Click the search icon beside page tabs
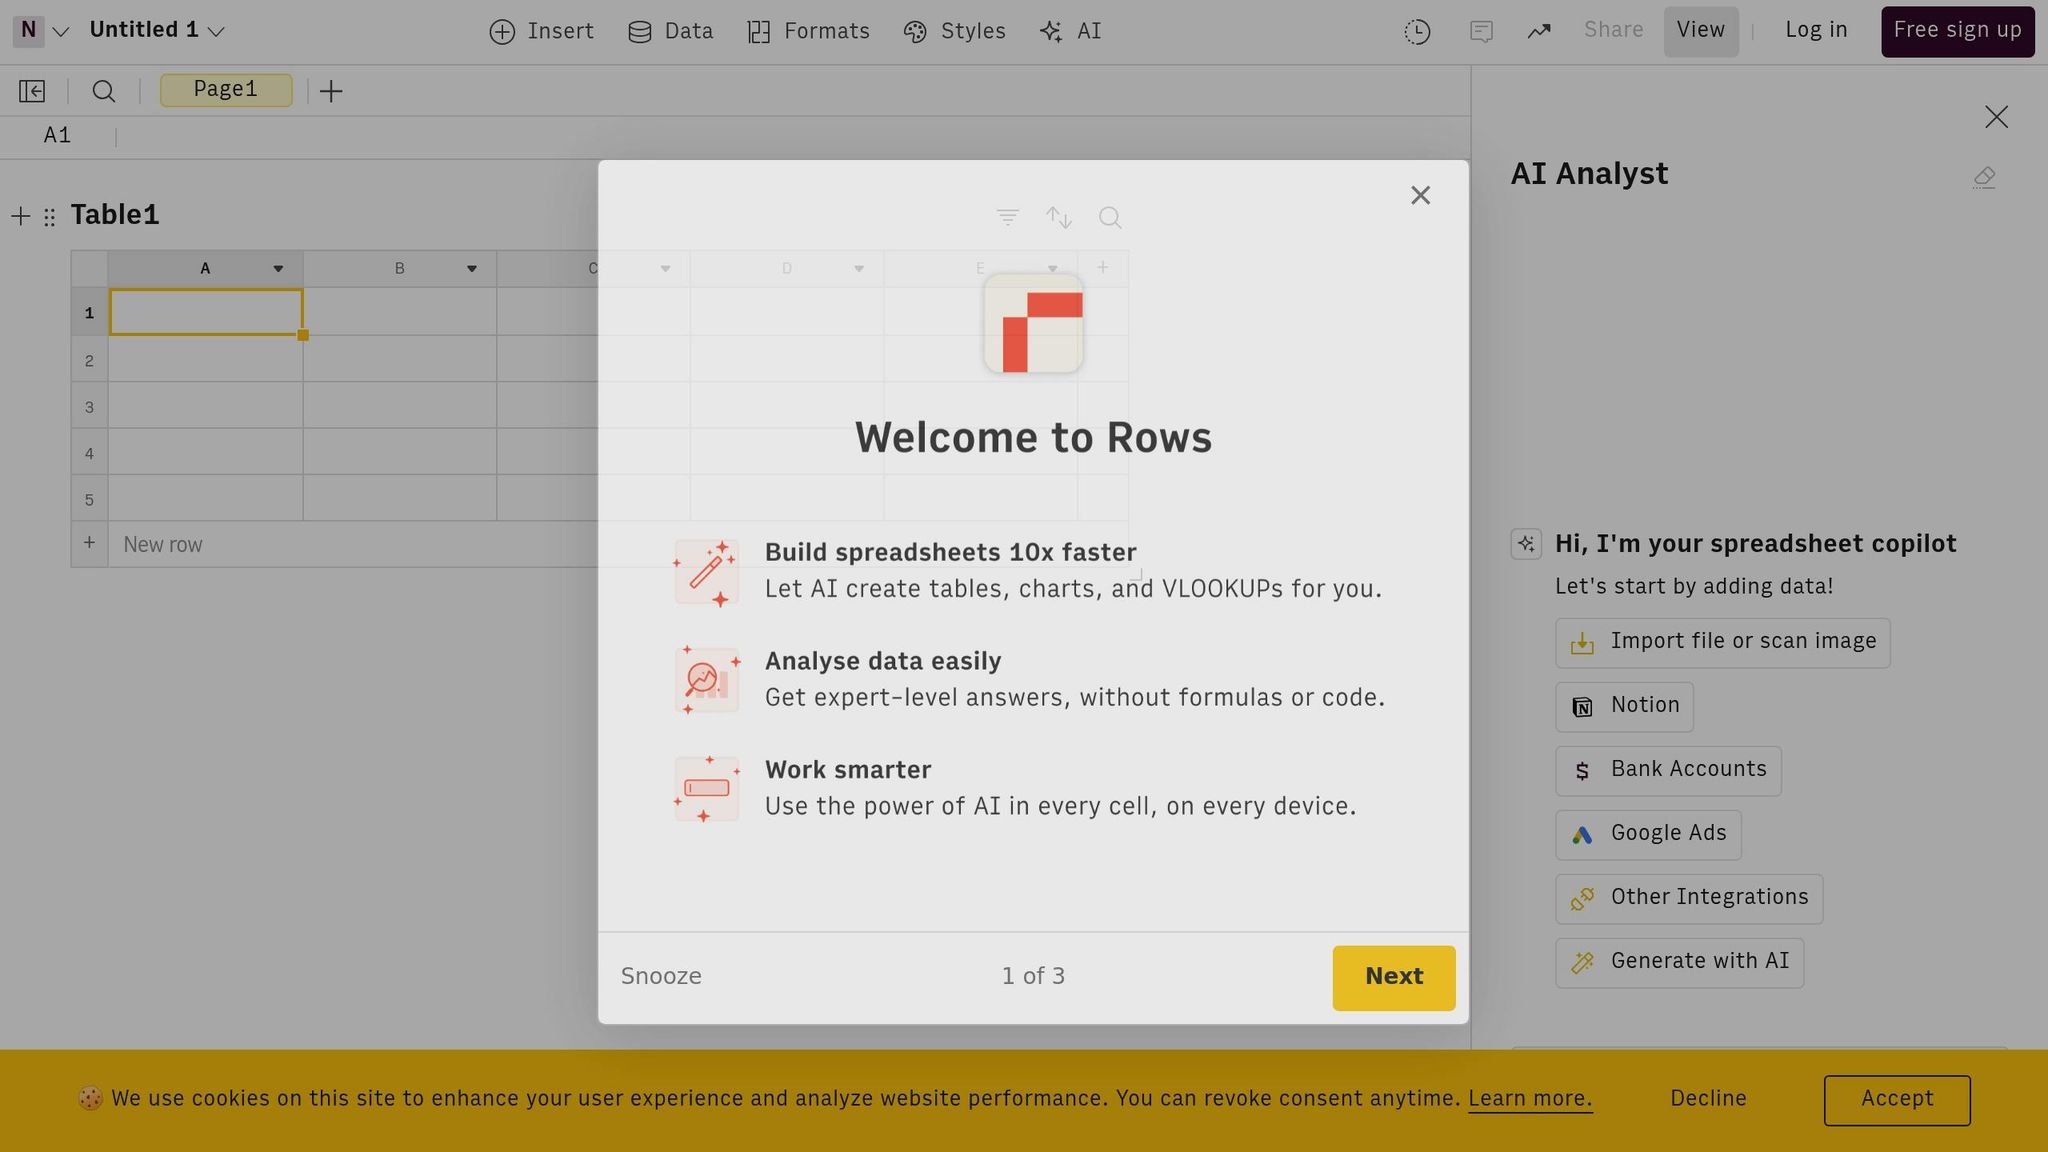2048x1152 pixels. (104, 91)
